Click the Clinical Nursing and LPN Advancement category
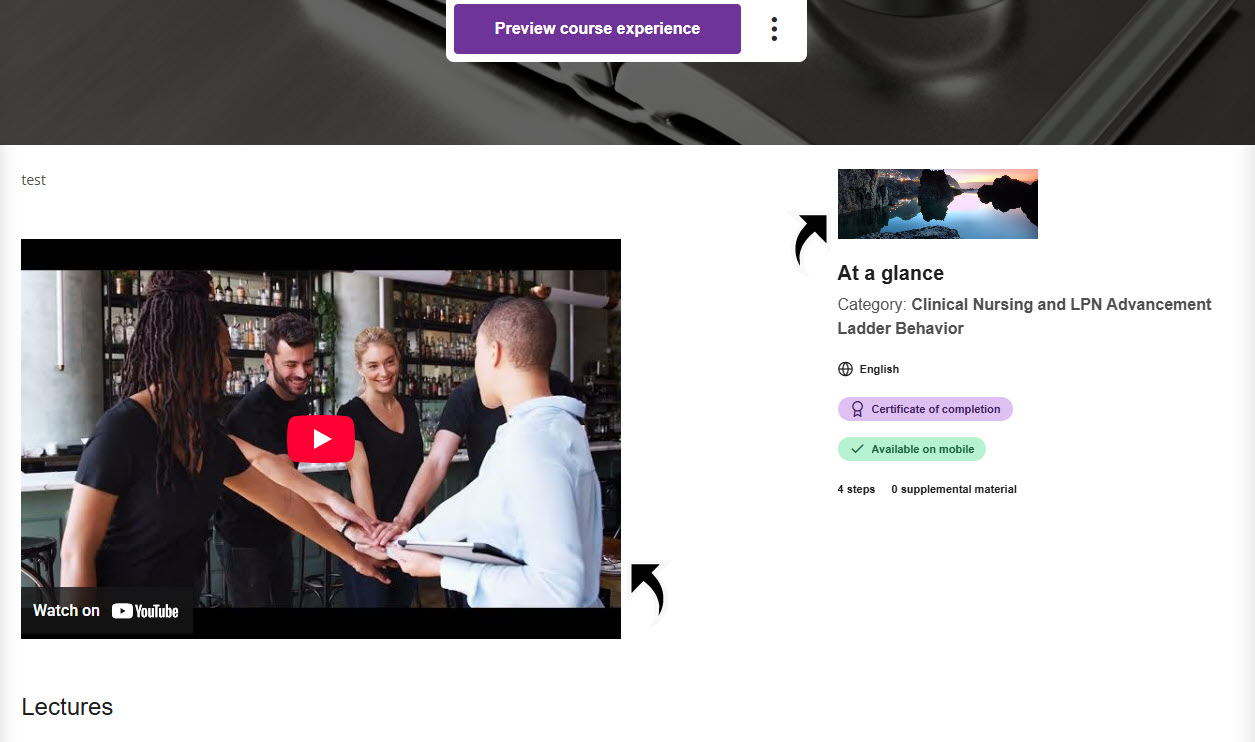1255x742 pixels. click(1024, 316)
